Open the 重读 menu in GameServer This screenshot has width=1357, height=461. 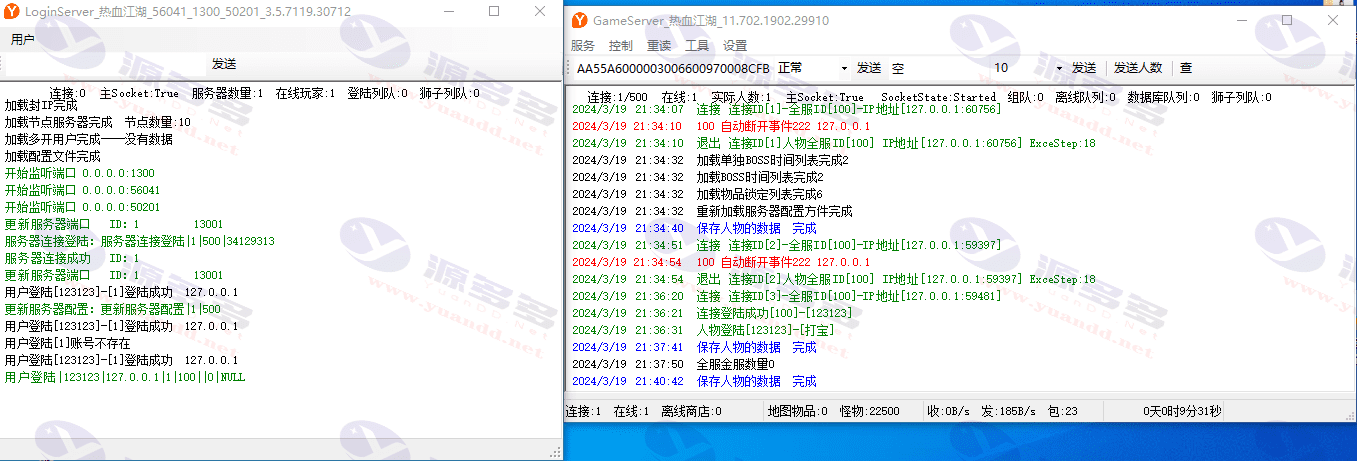click(x=659, y=46)
